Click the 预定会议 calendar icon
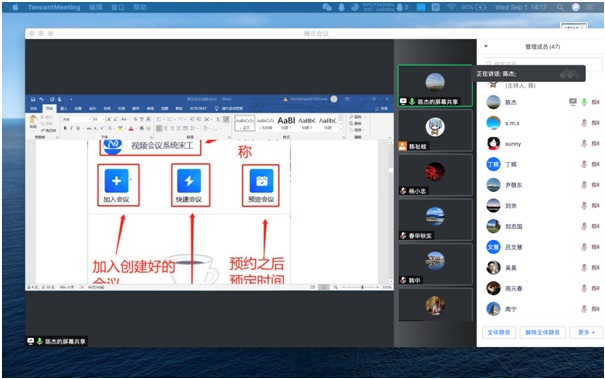Viewport: 605px width, 379px height. pos(261,181)
